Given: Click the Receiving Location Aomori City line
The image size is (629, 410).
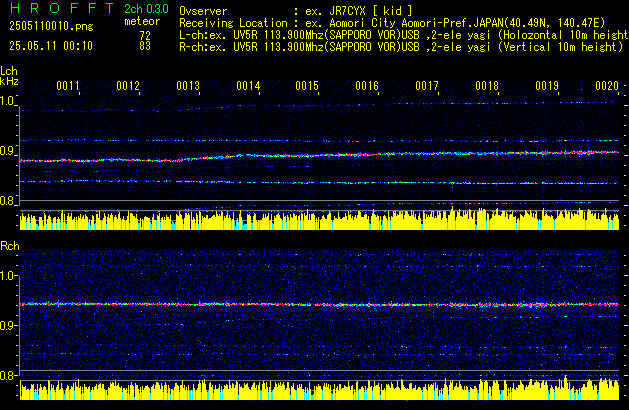Looking at the screenshot, I should pyautogui.click(x=392, y=23).
